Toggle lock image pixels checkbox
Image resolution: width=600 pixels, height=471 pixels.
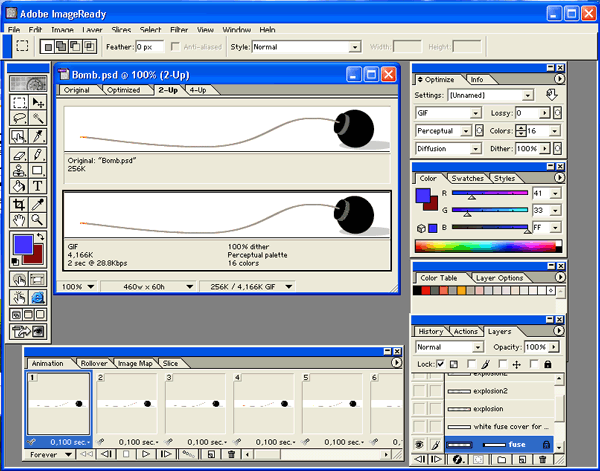click(471, 364)
